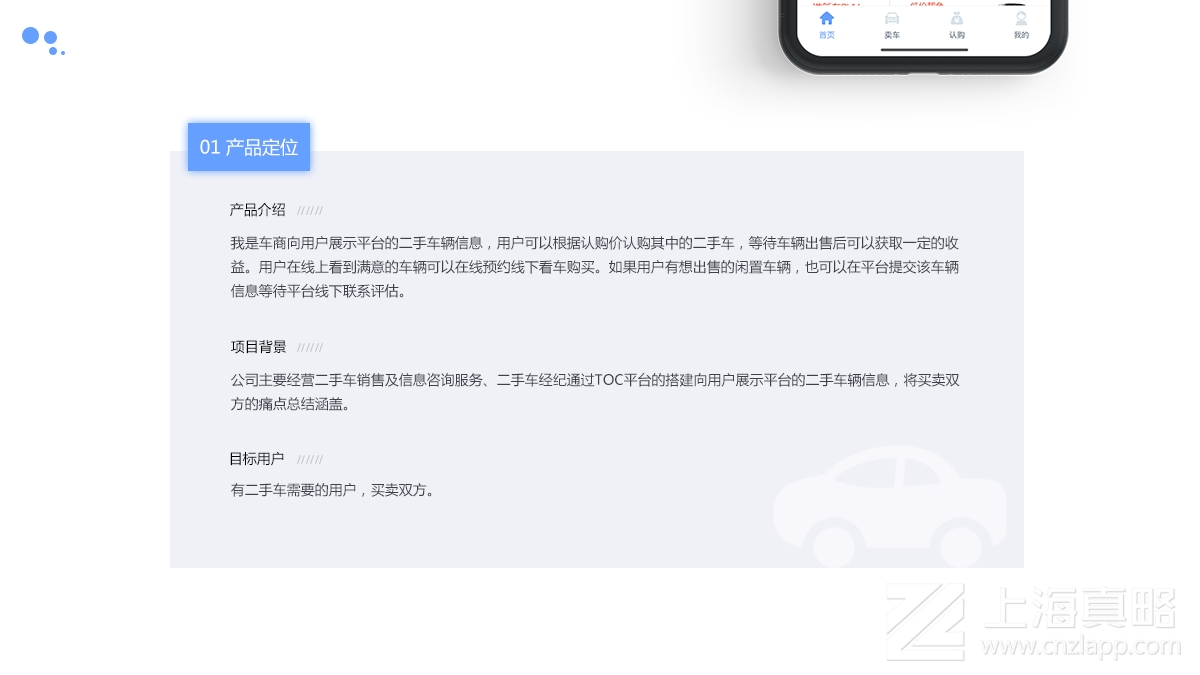Click the slashes mark beside 产品介绍
This screenshot has height=675, width=1200.
pos(309,210)
